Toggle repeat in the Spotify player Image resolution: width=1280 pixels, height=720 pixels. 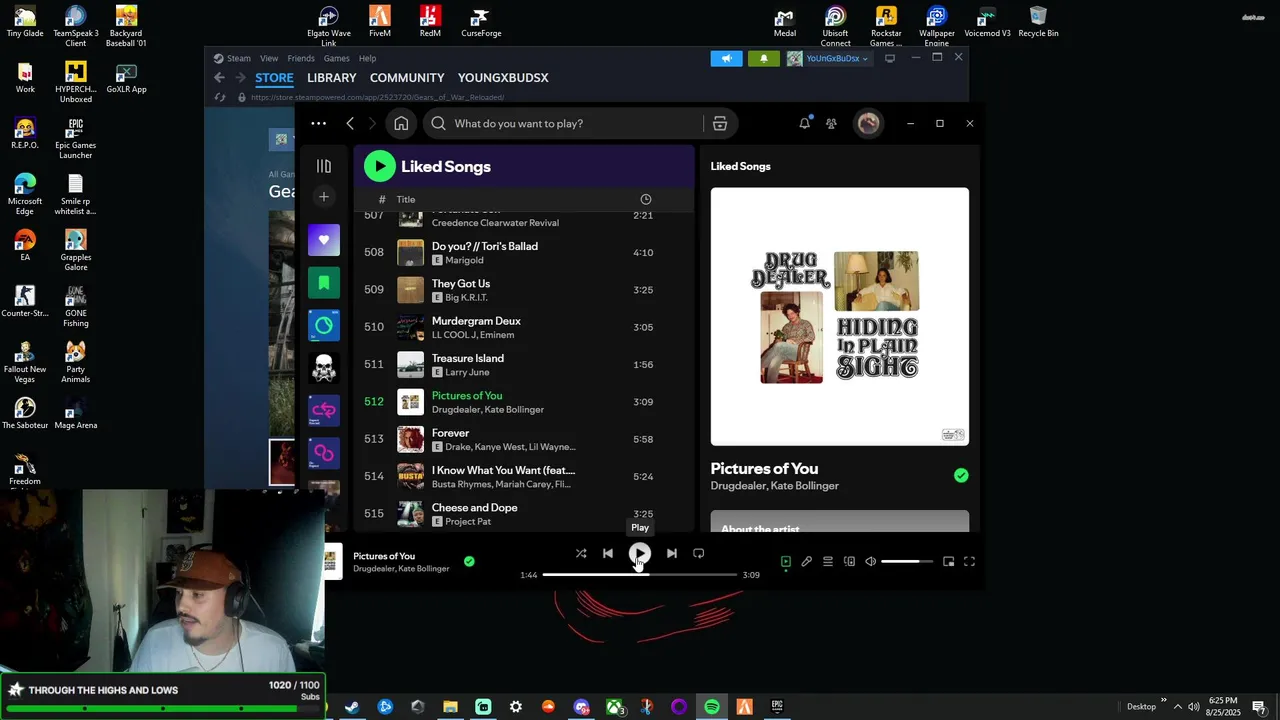699,553
